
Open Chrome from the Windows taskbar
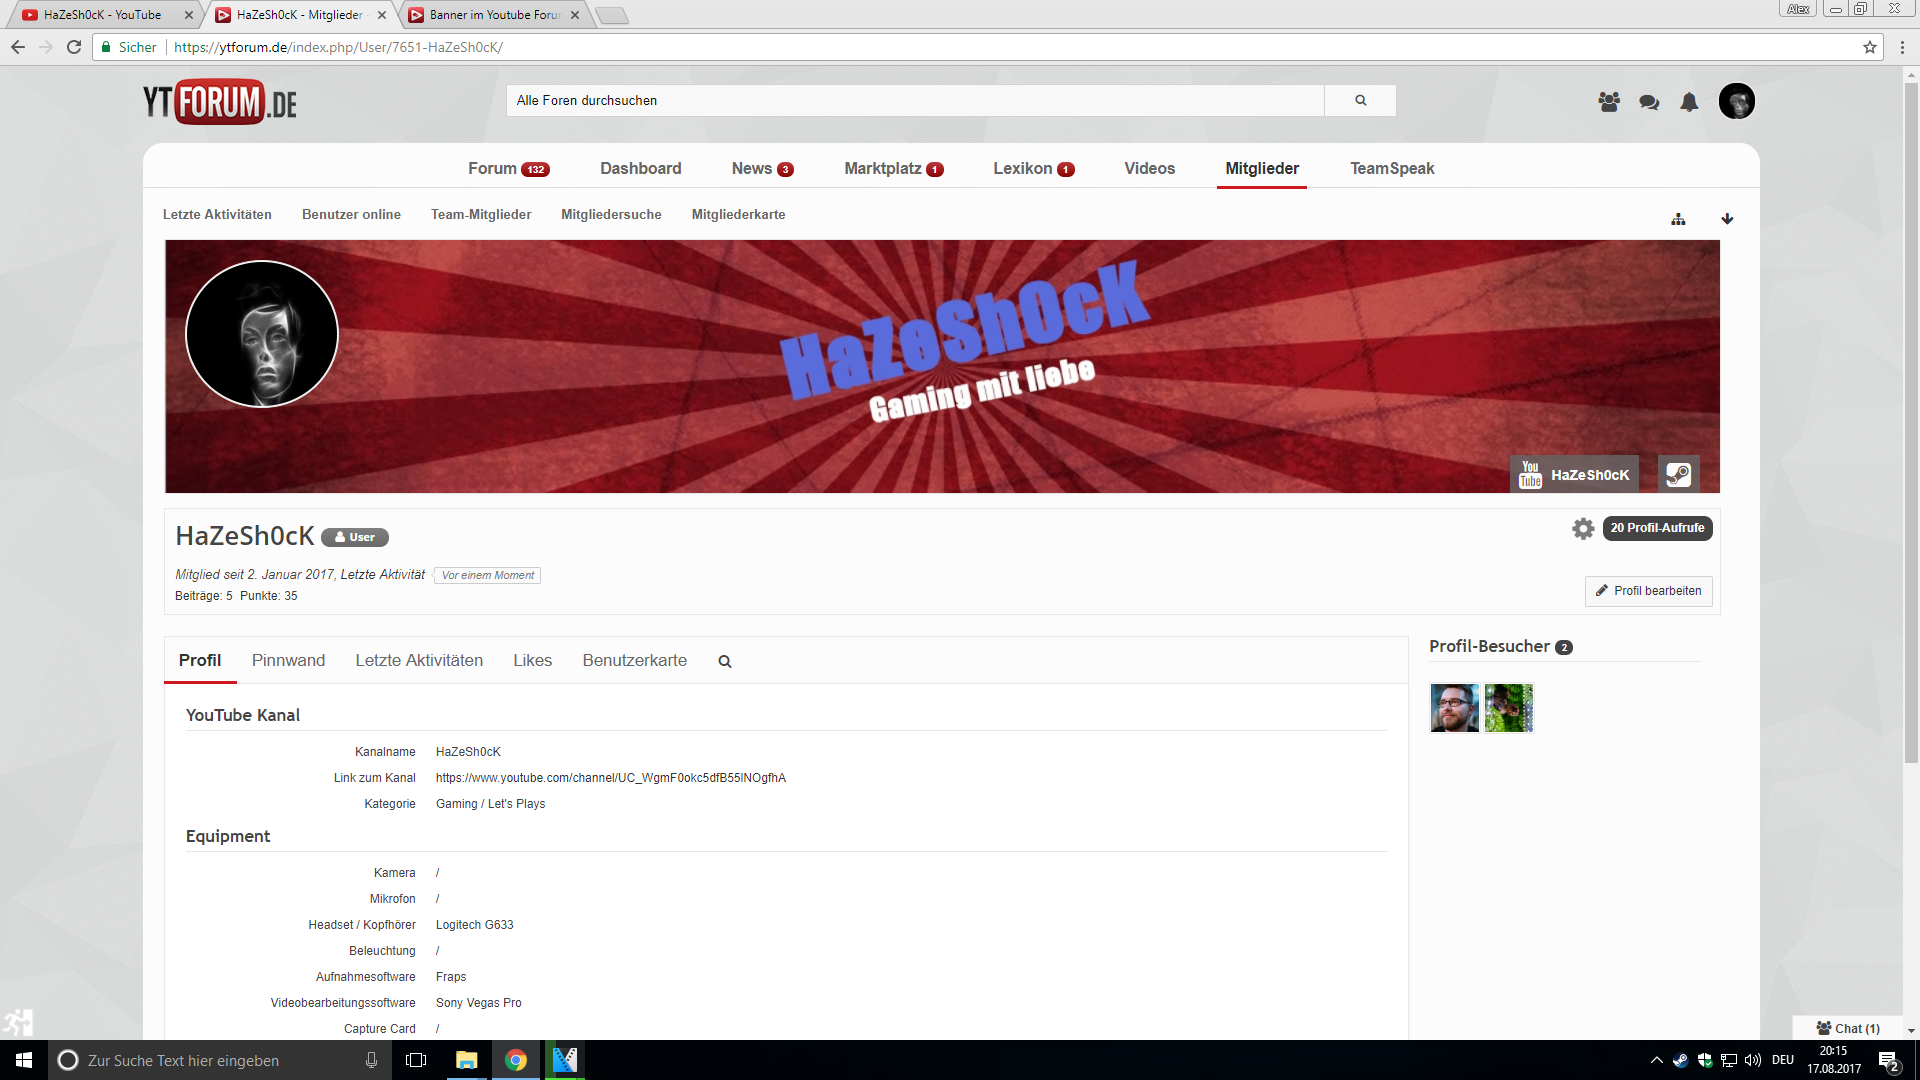click(x=516, y=1060)
